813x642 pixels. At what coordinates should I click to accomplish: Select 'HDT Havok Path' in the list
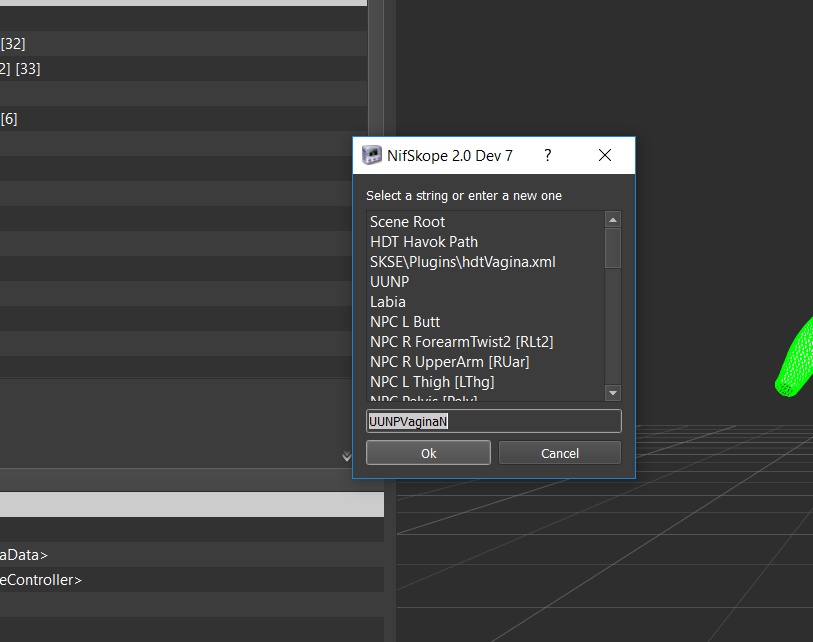click(485, 242)
